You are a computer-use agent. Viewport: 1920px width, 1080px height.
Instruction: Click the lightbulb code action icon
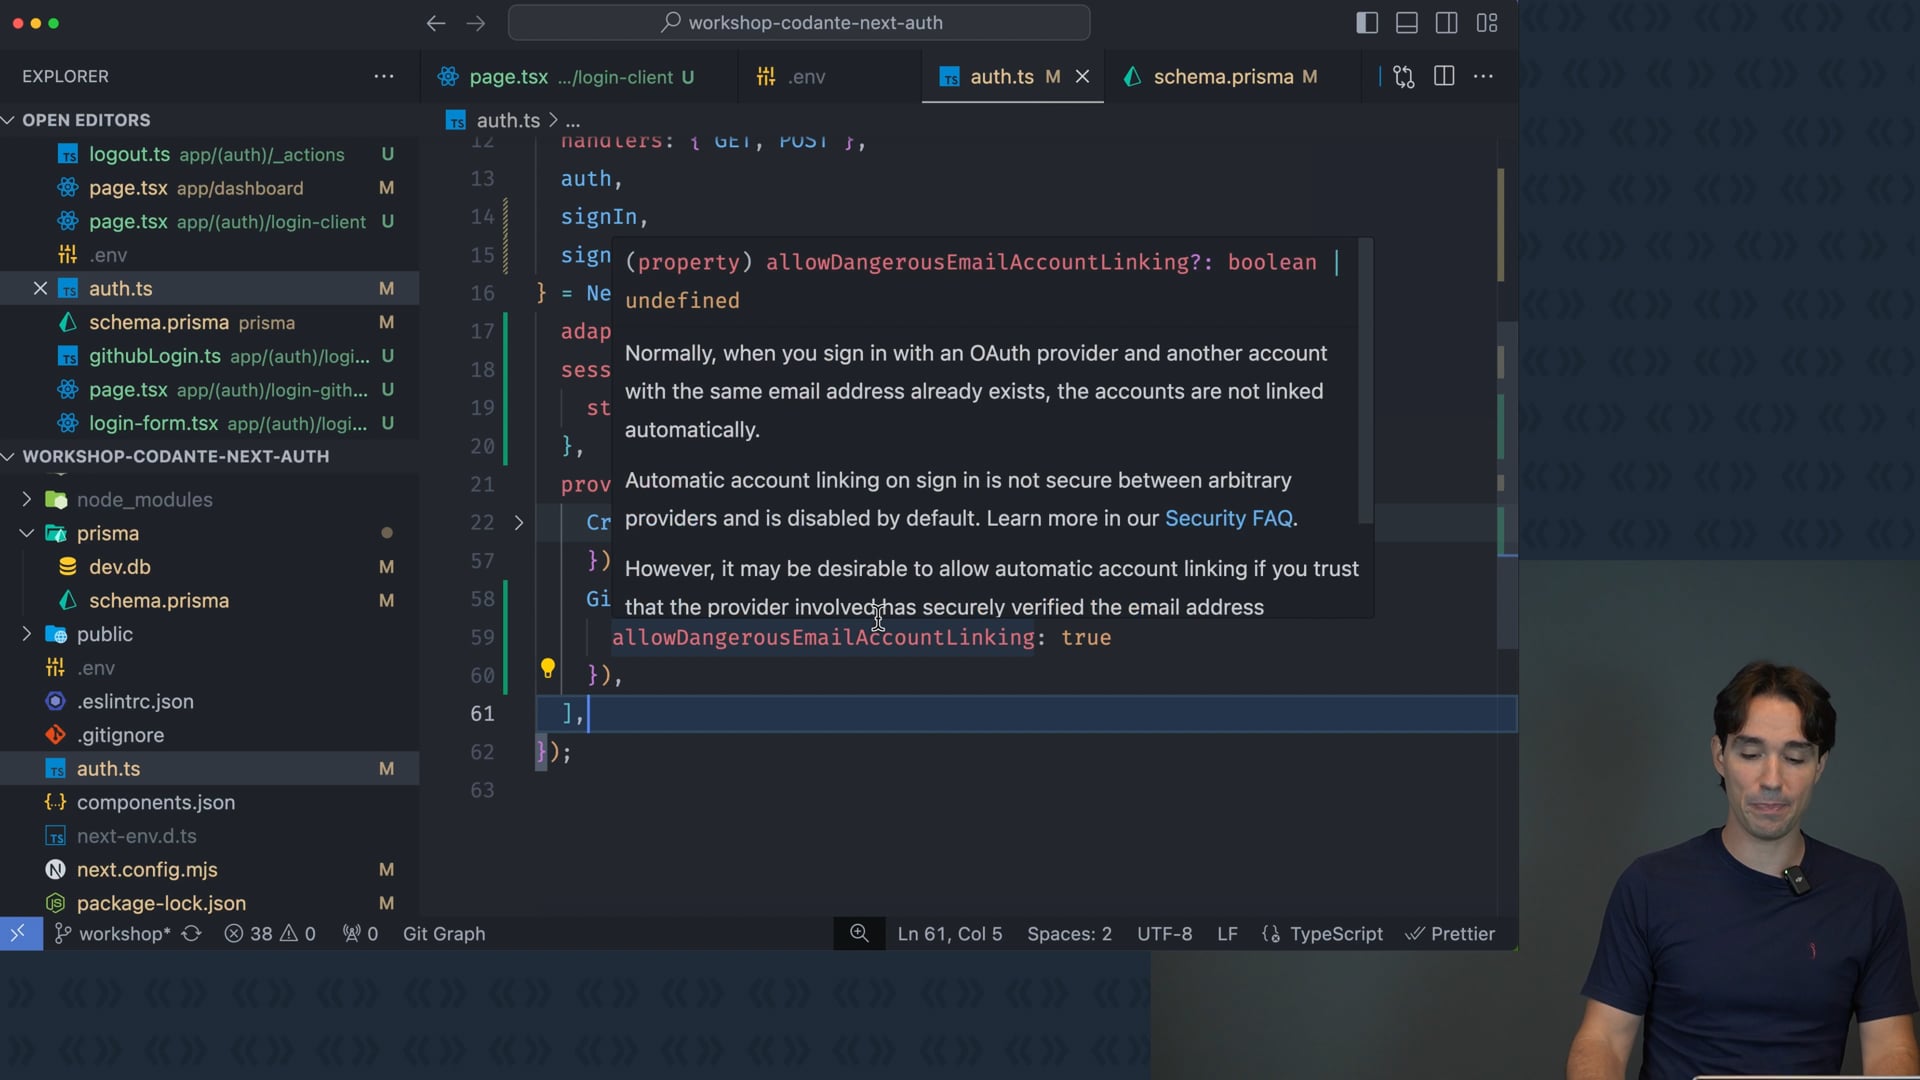pos(548,668)
